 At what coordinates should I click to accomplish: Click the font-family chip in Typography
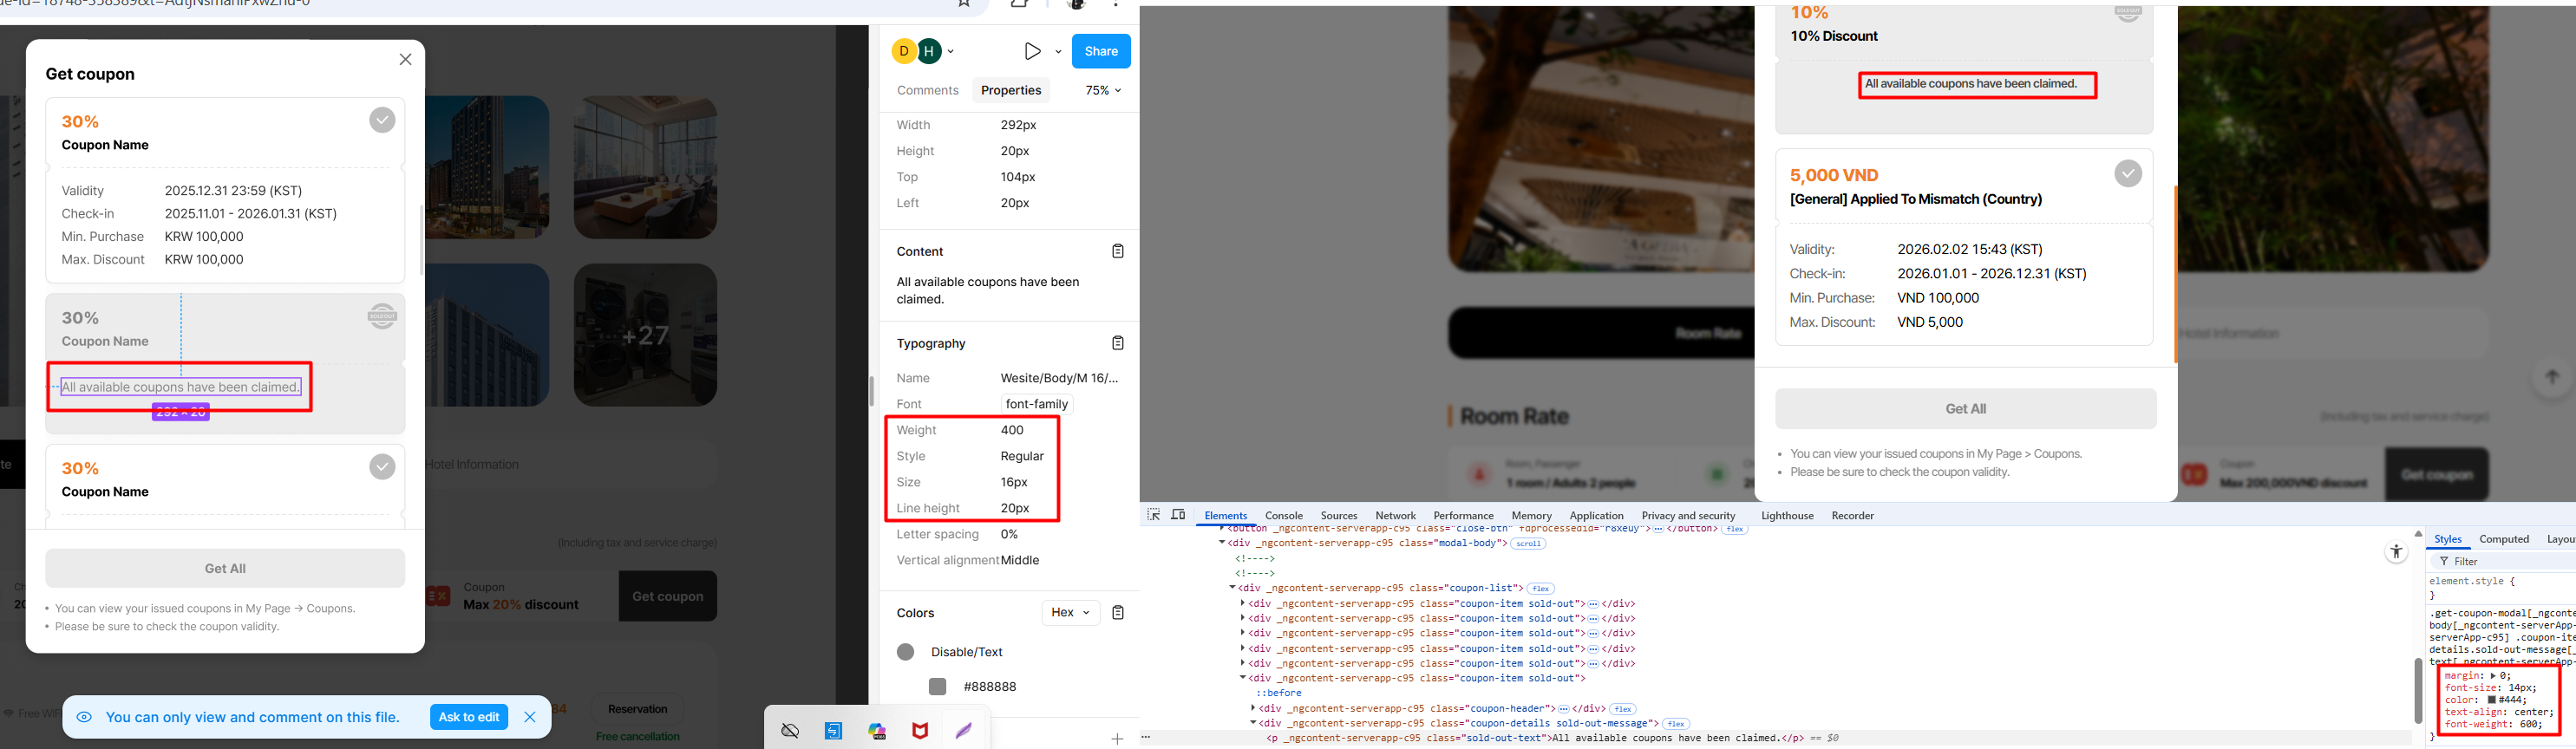[x=1037, y=404]
